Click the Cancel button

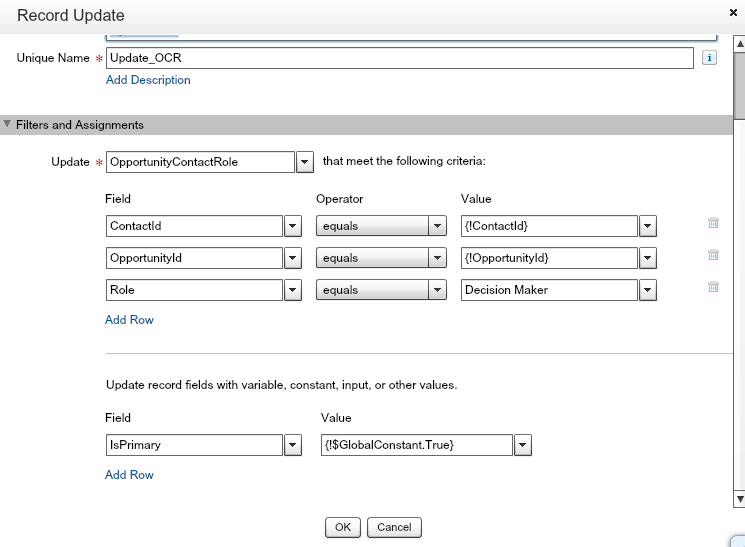pyautogui.click(x=394, y=528)
